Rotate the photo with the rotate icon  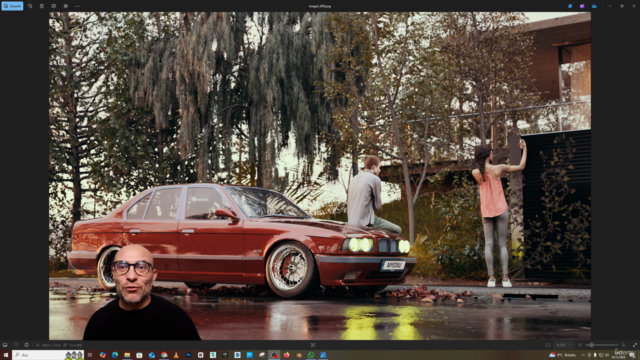click(30, 6)
